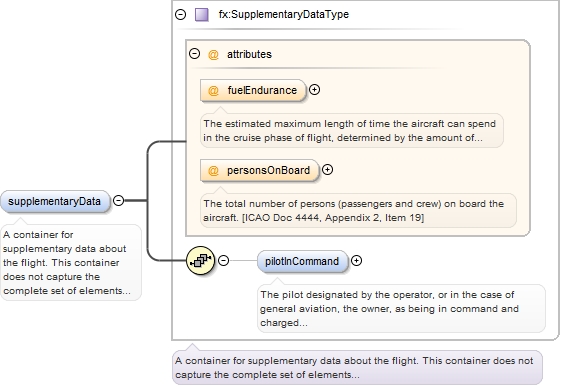The image size is (561, 388).
Task: Click the attributes header label
Action: (x=249, y=54)
